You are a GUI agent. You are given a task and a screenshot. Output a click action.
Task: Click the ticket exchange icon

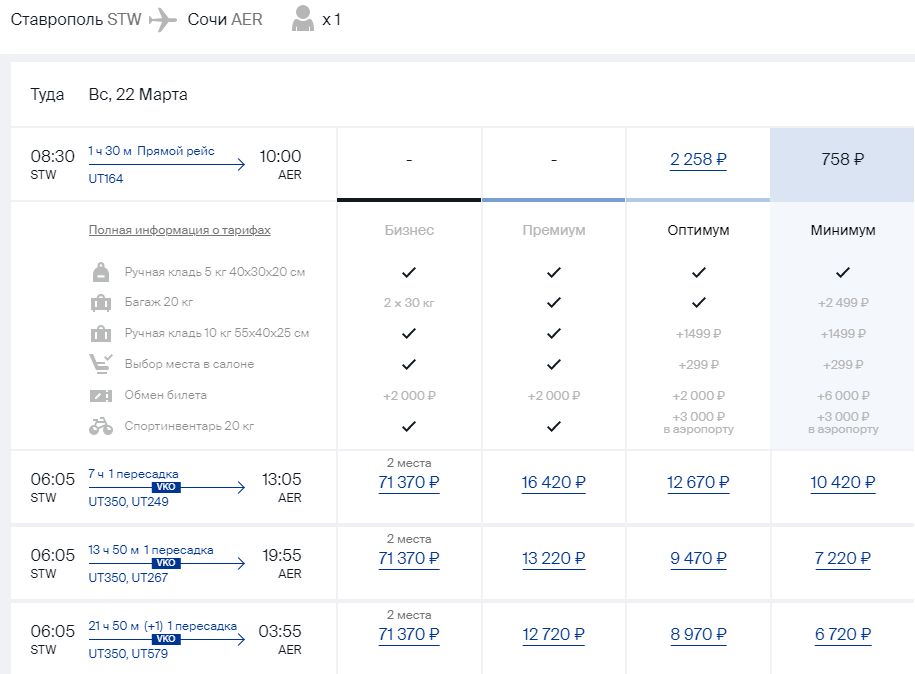[x=101, y=396]
